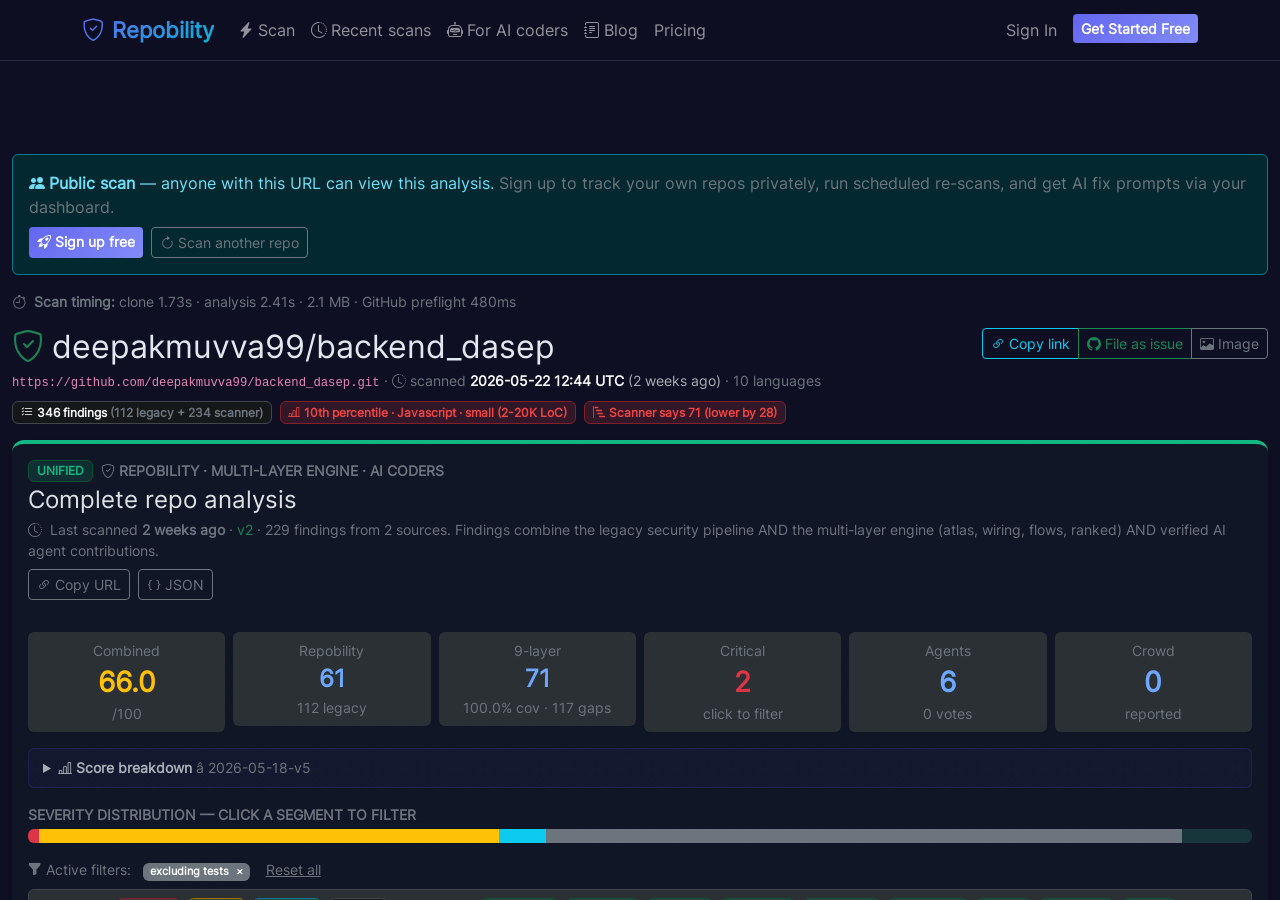1280x900 pixels.
Task: Click the scan date '2026-05-22 12:44 UTC'
Action: click(x=547, y=381)
